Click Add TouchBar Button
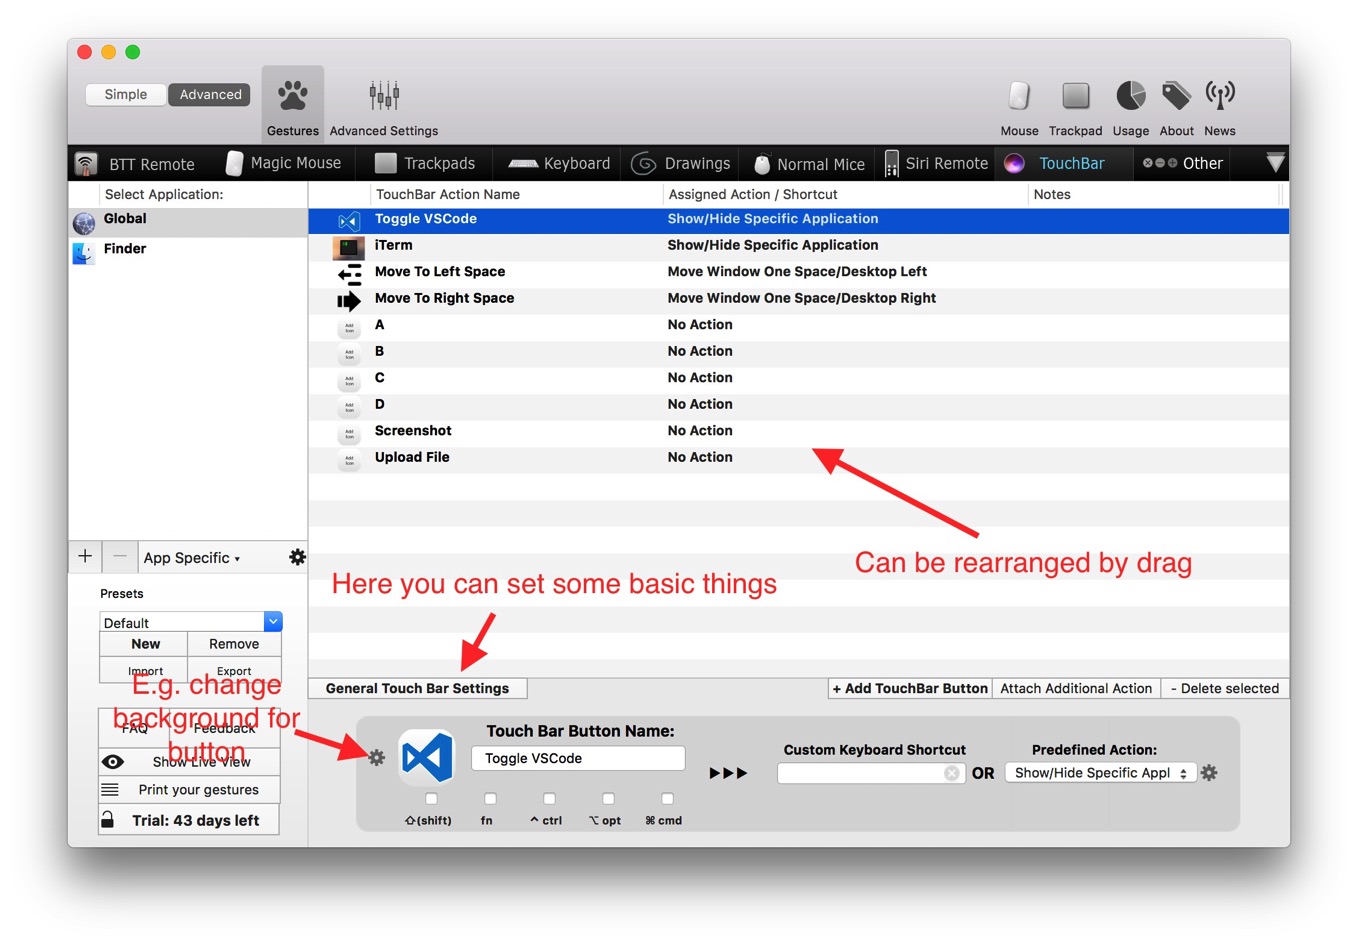 tap(910, 688)
